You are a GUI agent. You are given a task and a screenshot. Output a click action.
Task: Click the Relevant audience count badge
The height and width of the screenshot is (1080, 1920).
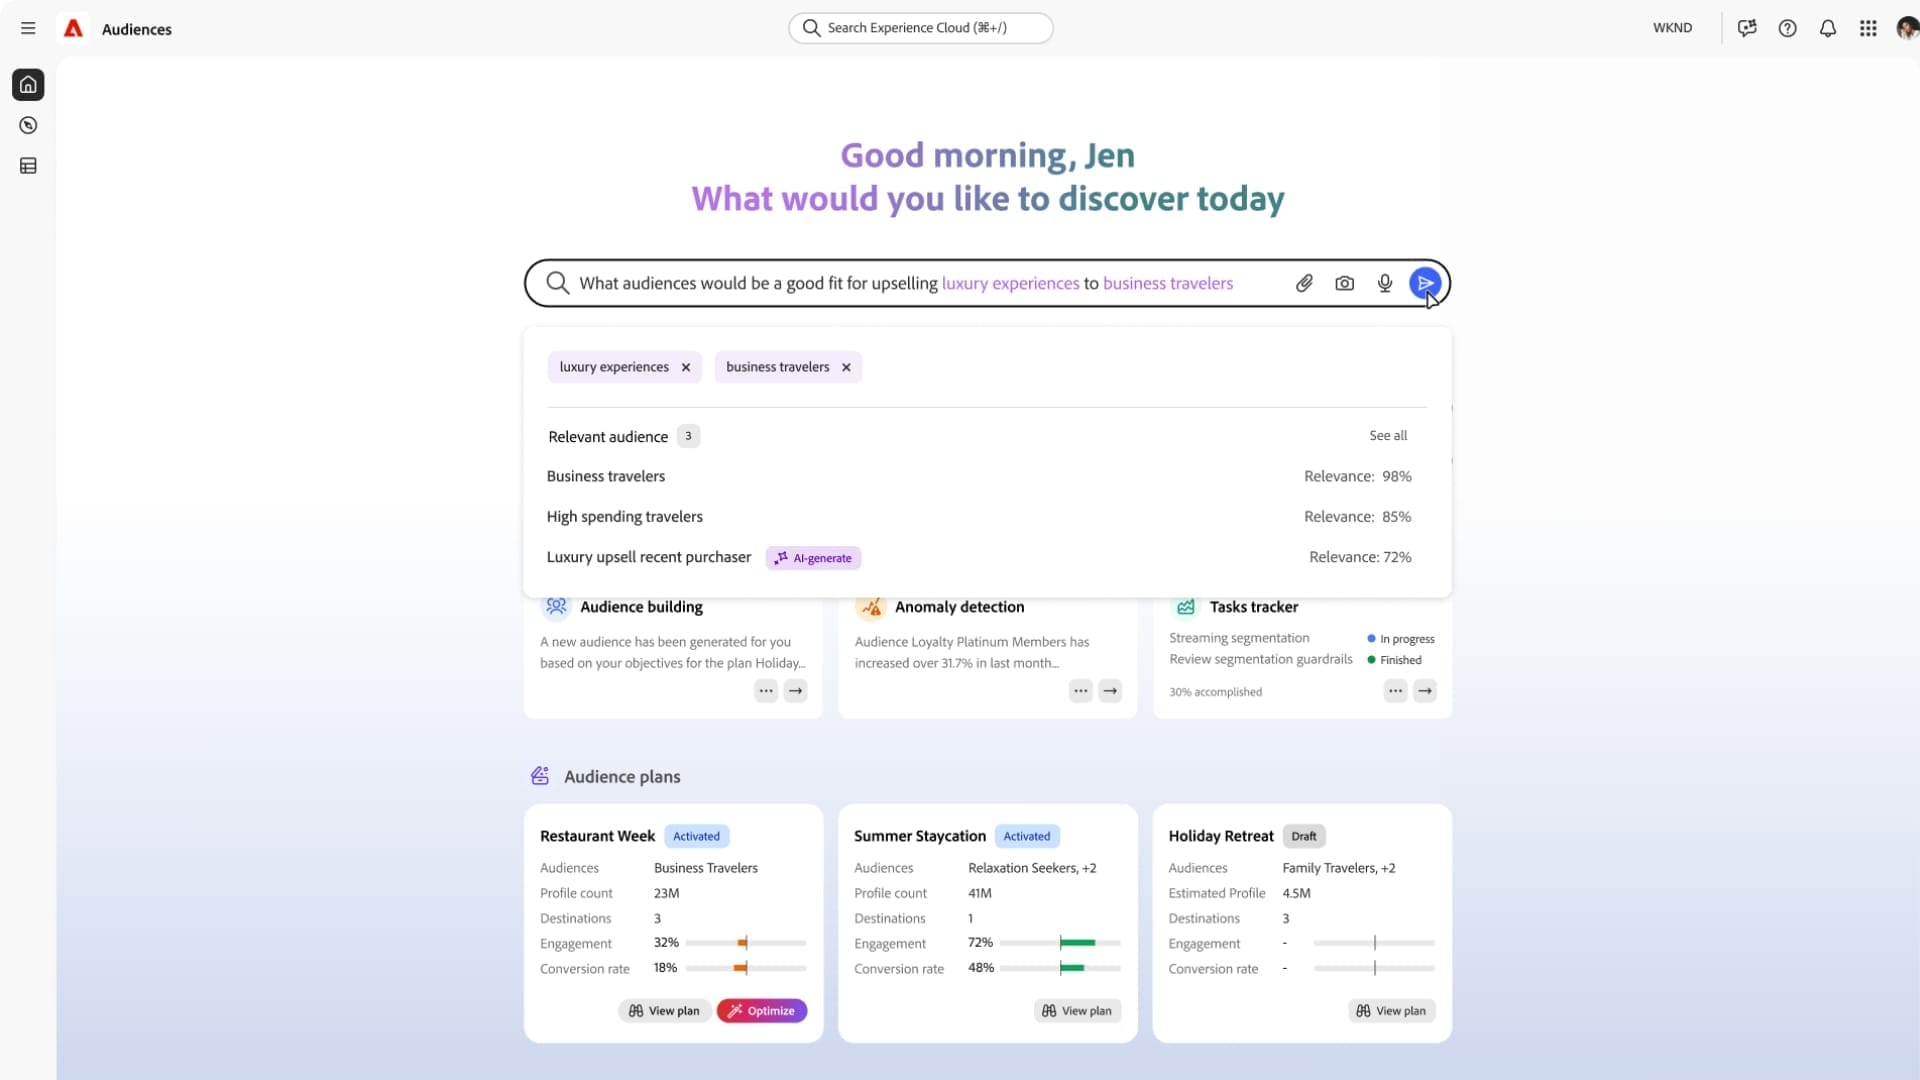[688, 436]
